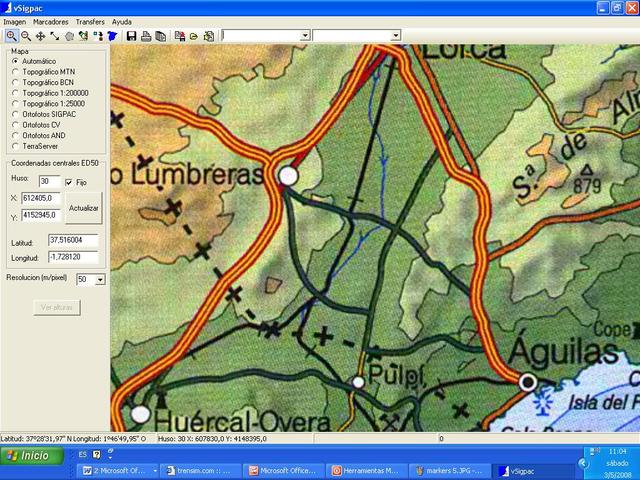The image size is (640, 480).
Task: Click the diagonal measure distance tool
Action: tap(54, 35)
